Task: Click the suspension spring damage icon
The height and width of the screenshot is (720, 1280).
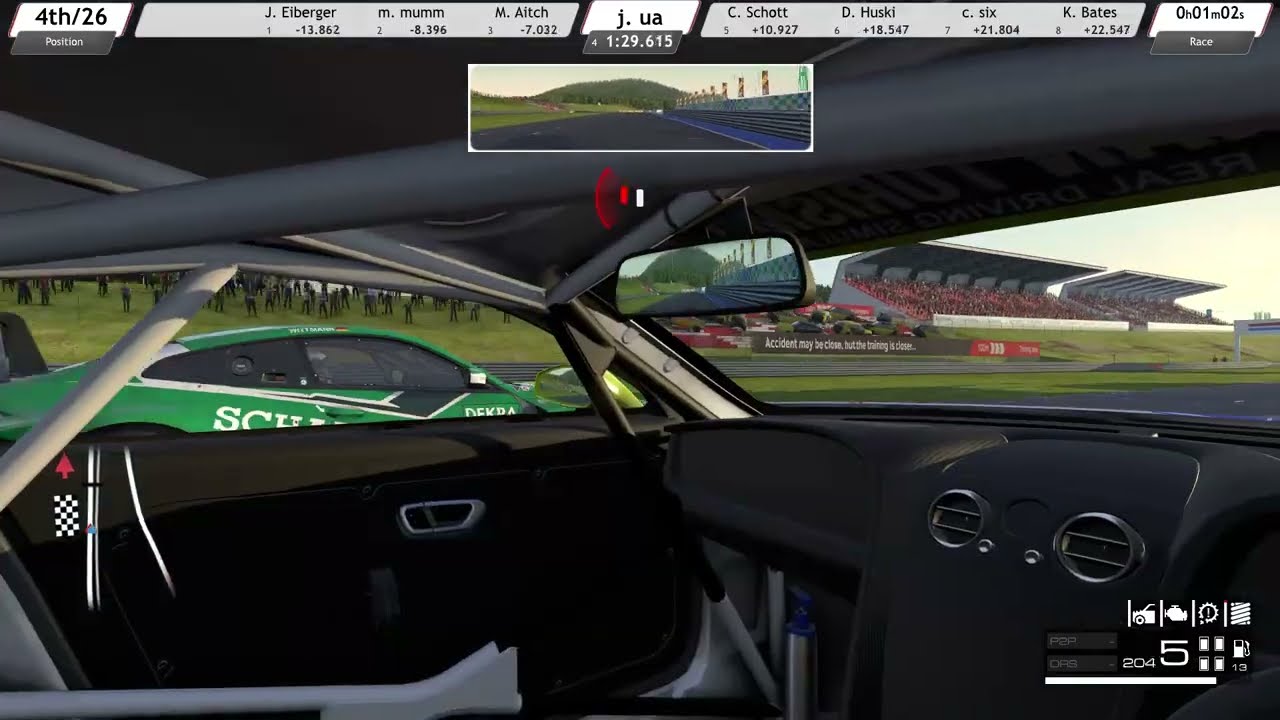Action: coord(1240,613)
